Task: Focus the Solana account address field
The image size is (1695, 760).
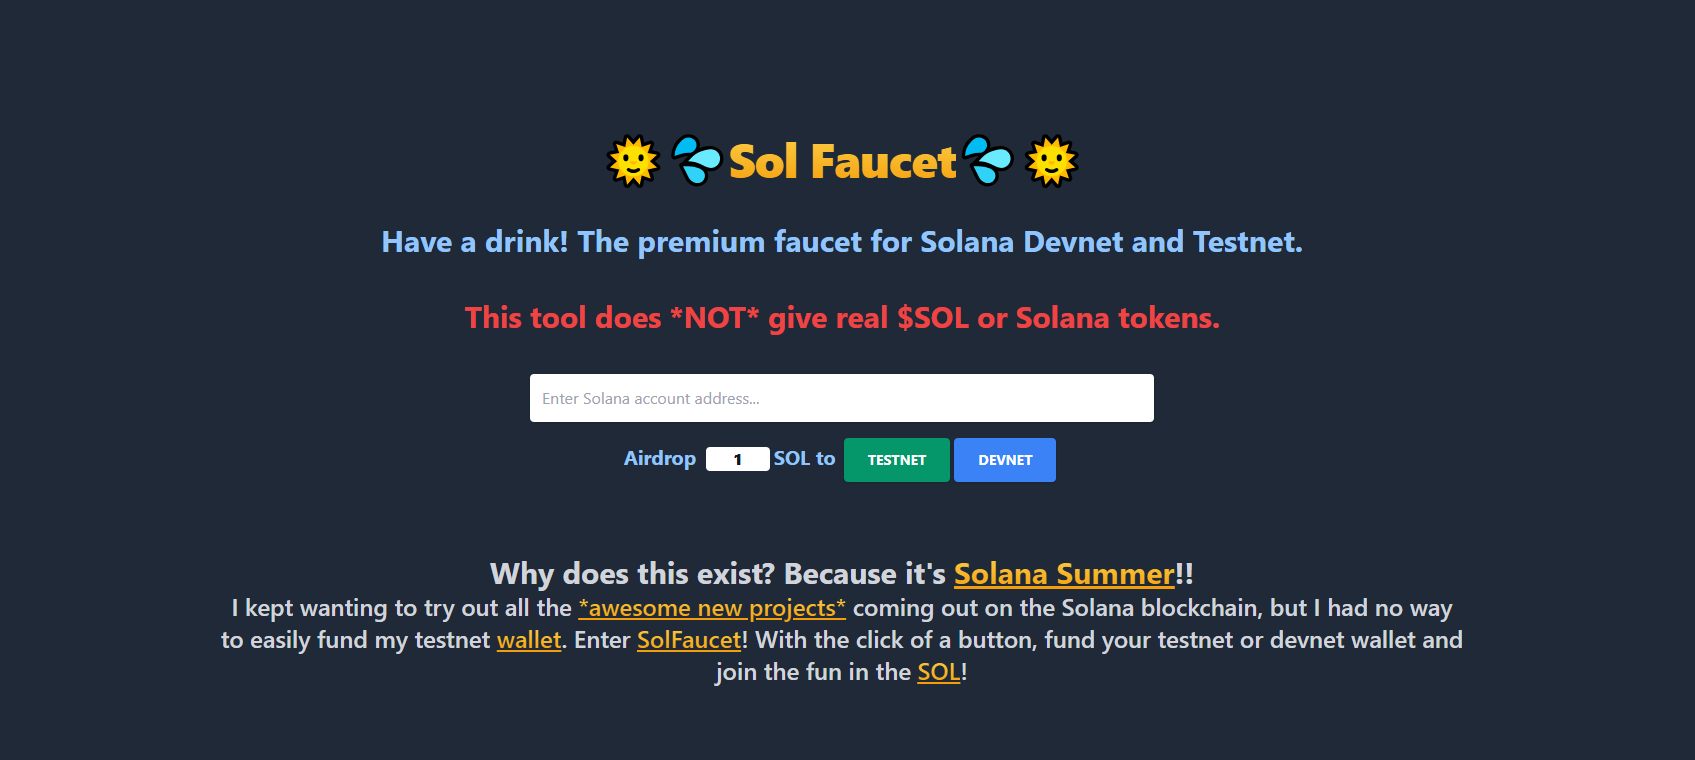Action: 841,398
